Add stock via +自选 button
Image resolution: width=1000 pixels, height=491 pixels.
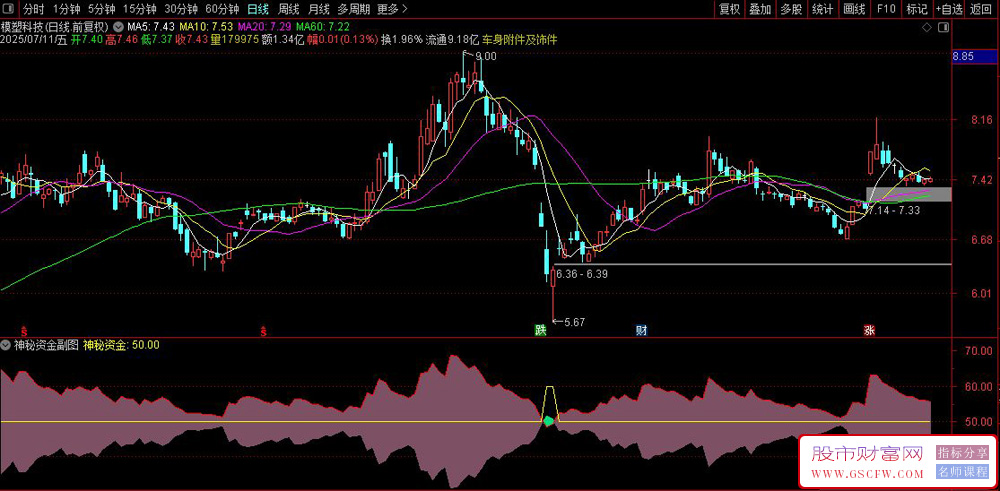pyautogui.click(x=950, y=9)
